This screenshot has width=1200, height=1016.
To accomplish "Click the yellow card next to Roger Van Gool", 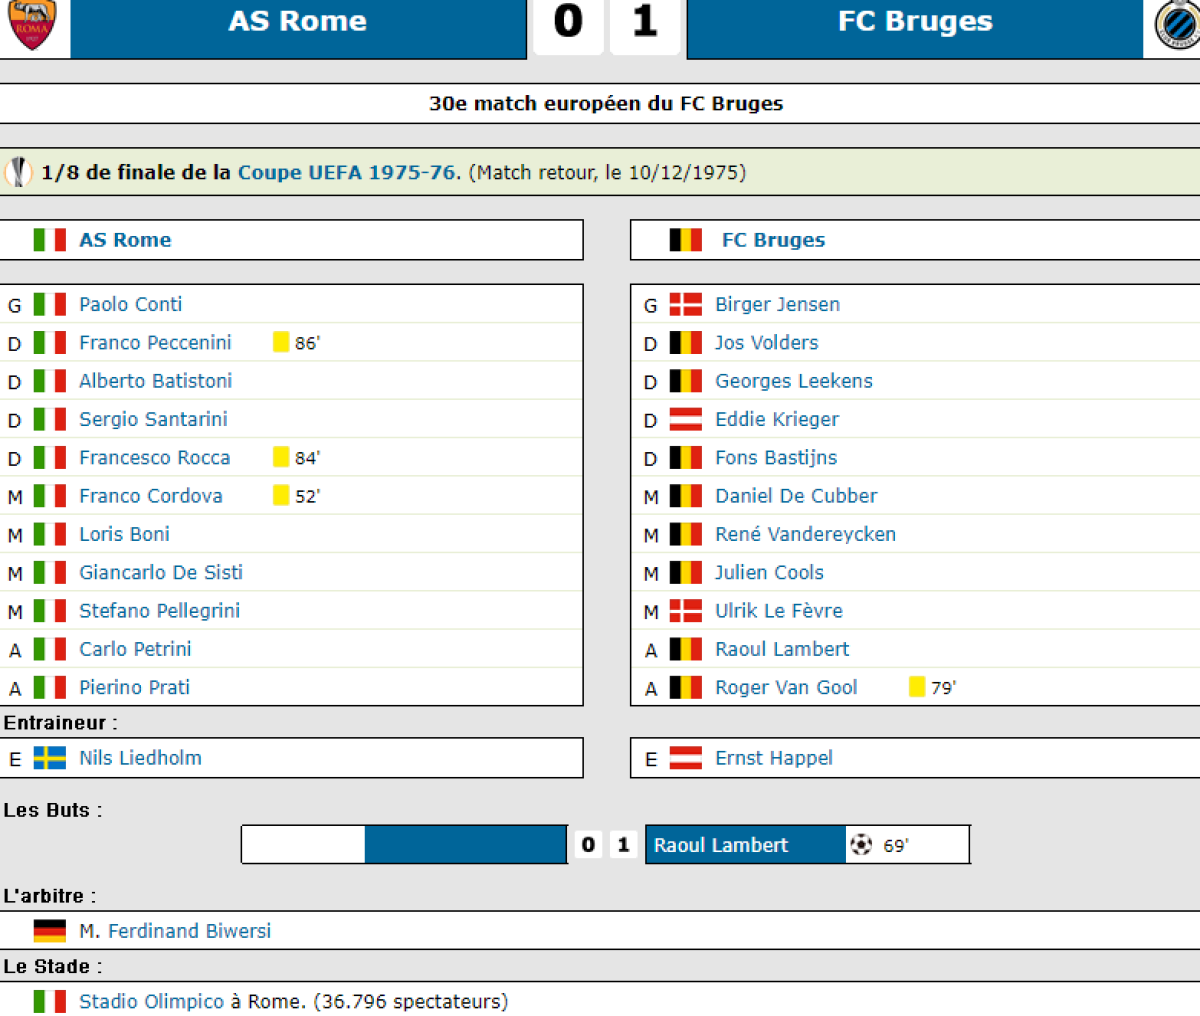I will pyautogui.click(x=916, y=687).
